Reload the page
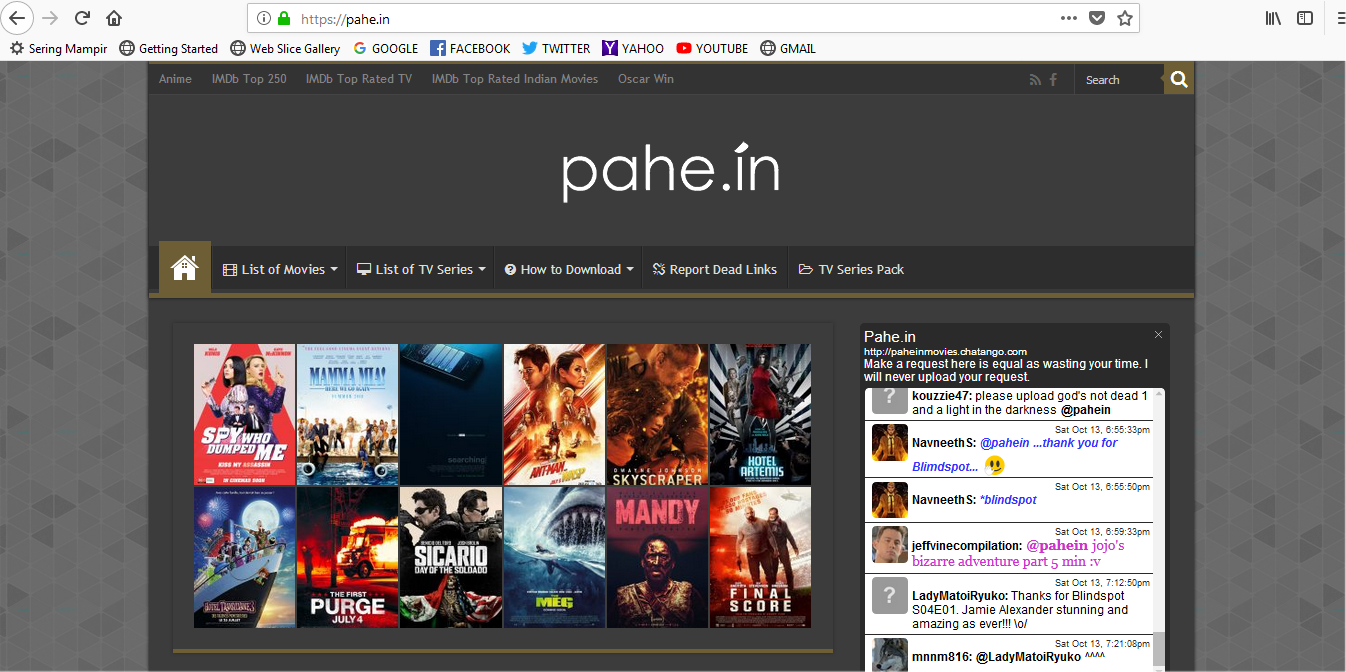 pyautogui.click(x=82, y=17)
